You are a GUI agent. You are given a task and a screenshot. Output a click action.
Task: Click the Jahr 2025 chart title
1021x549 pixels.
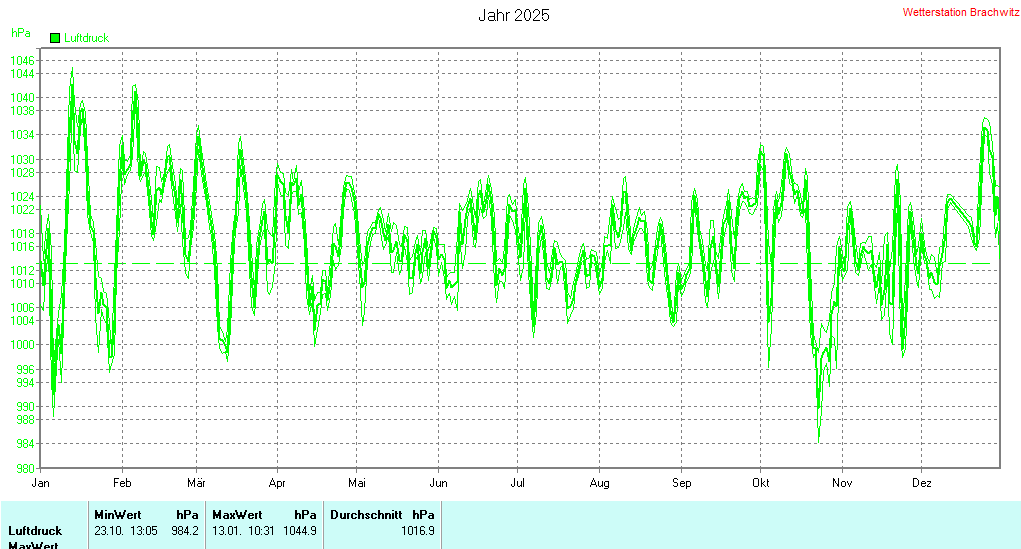(x=513, y=15)
